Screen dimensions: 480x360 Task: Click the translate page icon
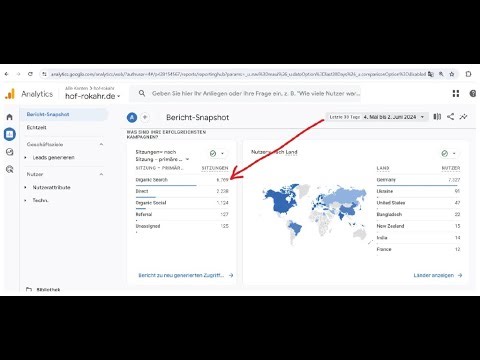[431, 74]
